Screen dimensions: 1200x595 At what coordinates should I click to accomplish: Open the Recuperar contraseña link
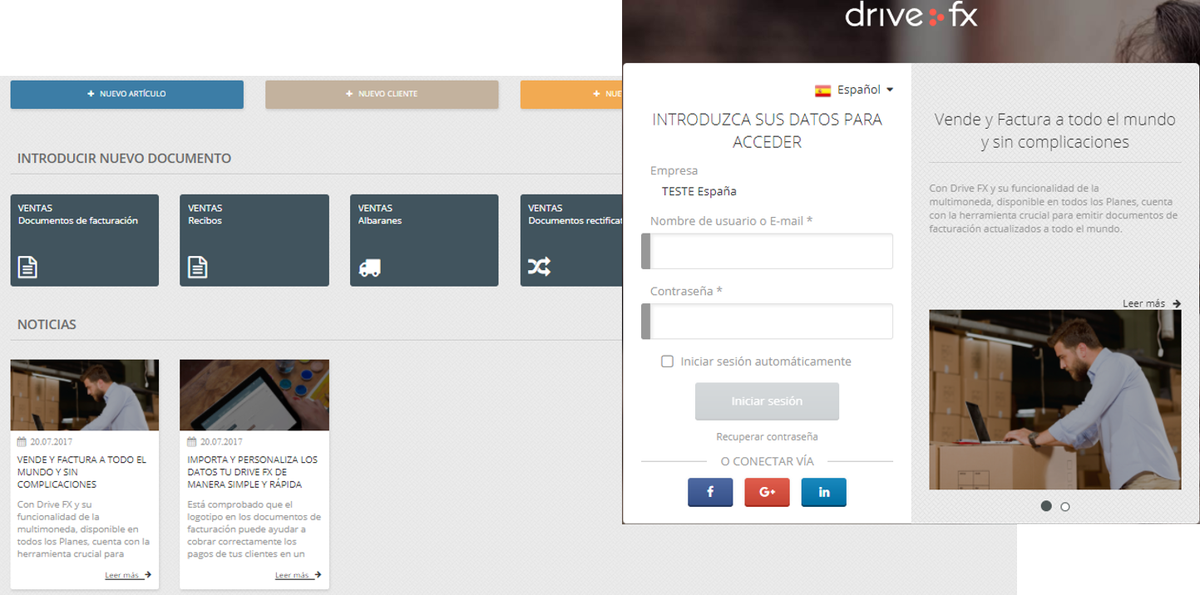click(x=767, y=436)
